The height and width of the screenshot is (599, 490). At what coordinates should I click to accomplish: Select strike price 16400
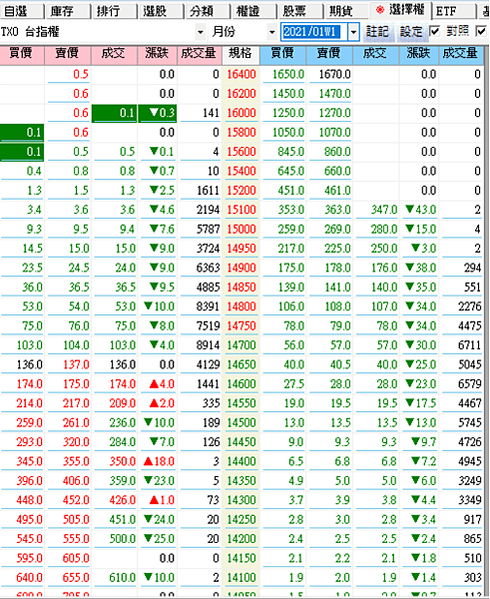point(241,74)
